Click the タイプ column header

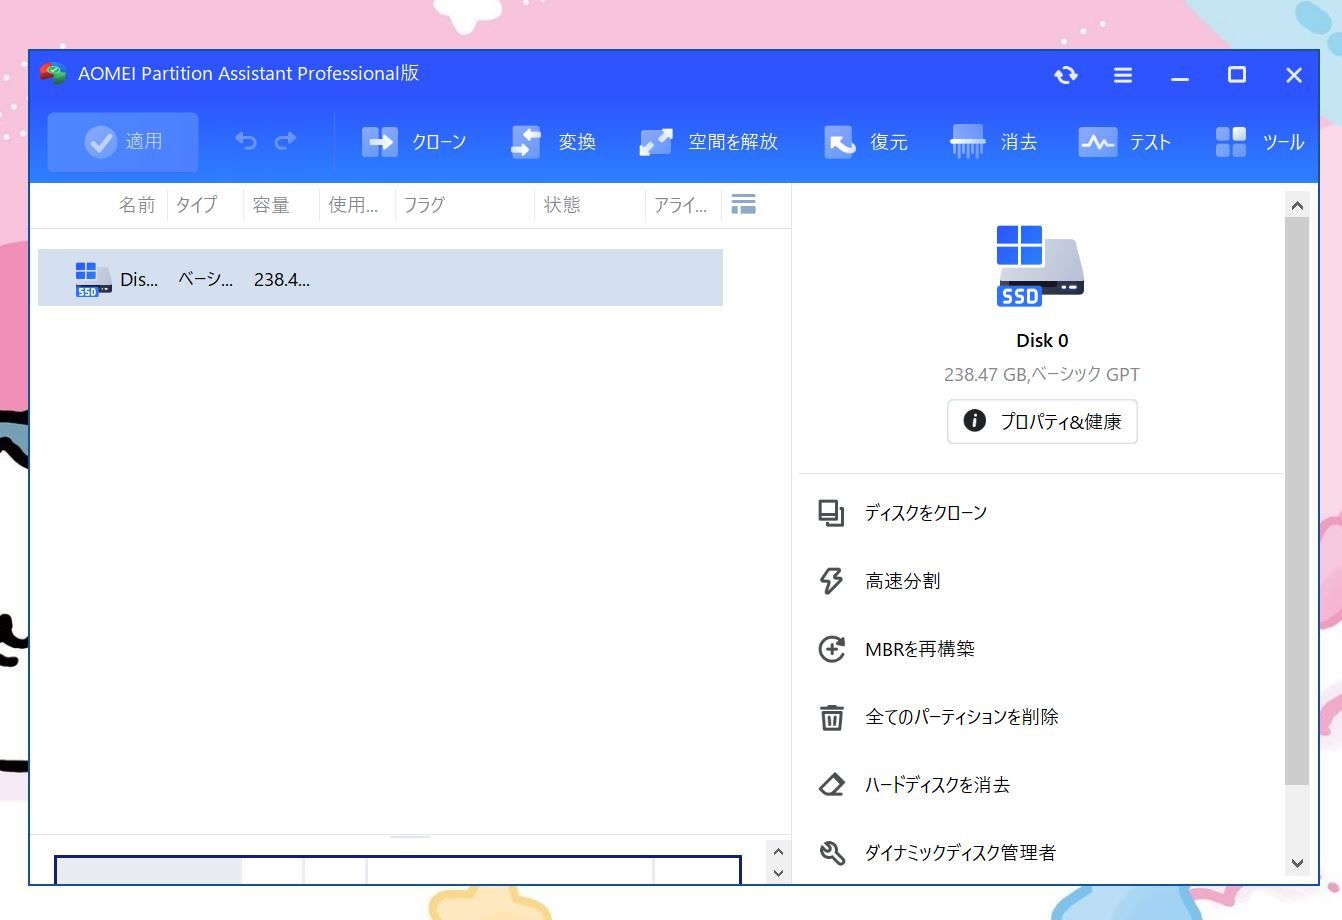[x=196, y=205]
